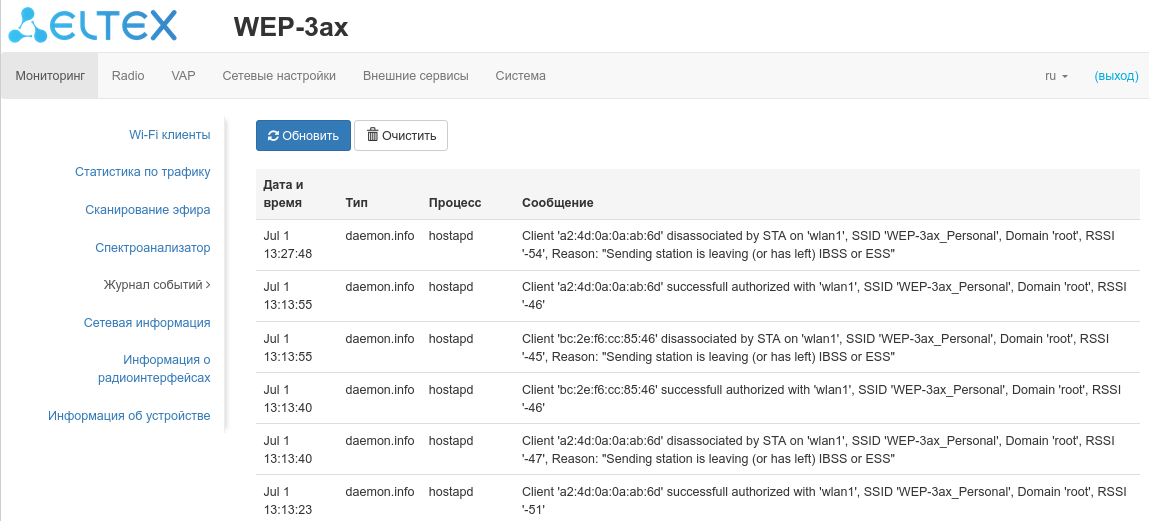The image size is (1149, 521).
Task: Click the trash icon on Очистить button
Action: (372, 136)
